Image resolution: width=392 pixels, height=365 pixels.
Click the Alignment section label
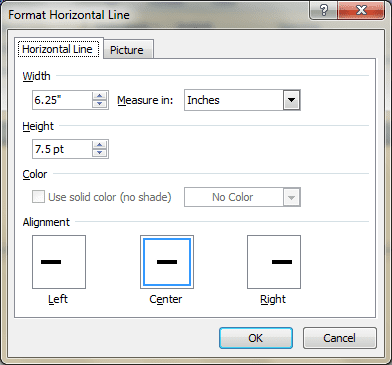click(46, 222)
